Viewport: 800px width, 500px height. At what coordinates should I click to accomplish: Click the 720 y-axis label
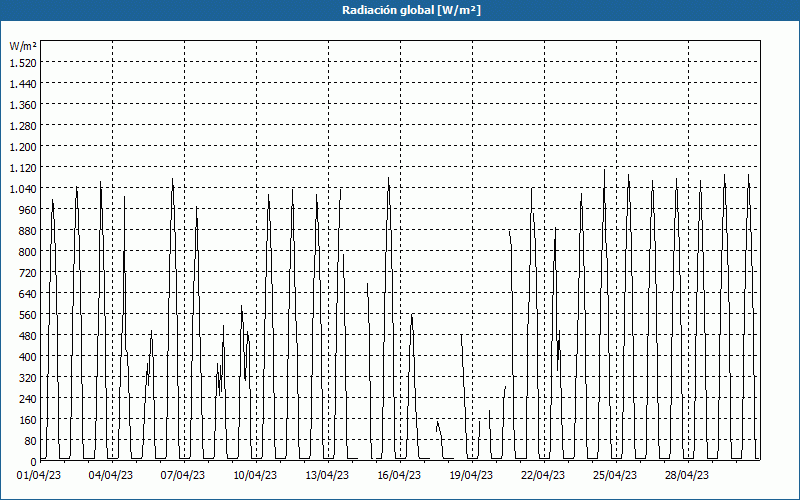[x=28, y=273]
